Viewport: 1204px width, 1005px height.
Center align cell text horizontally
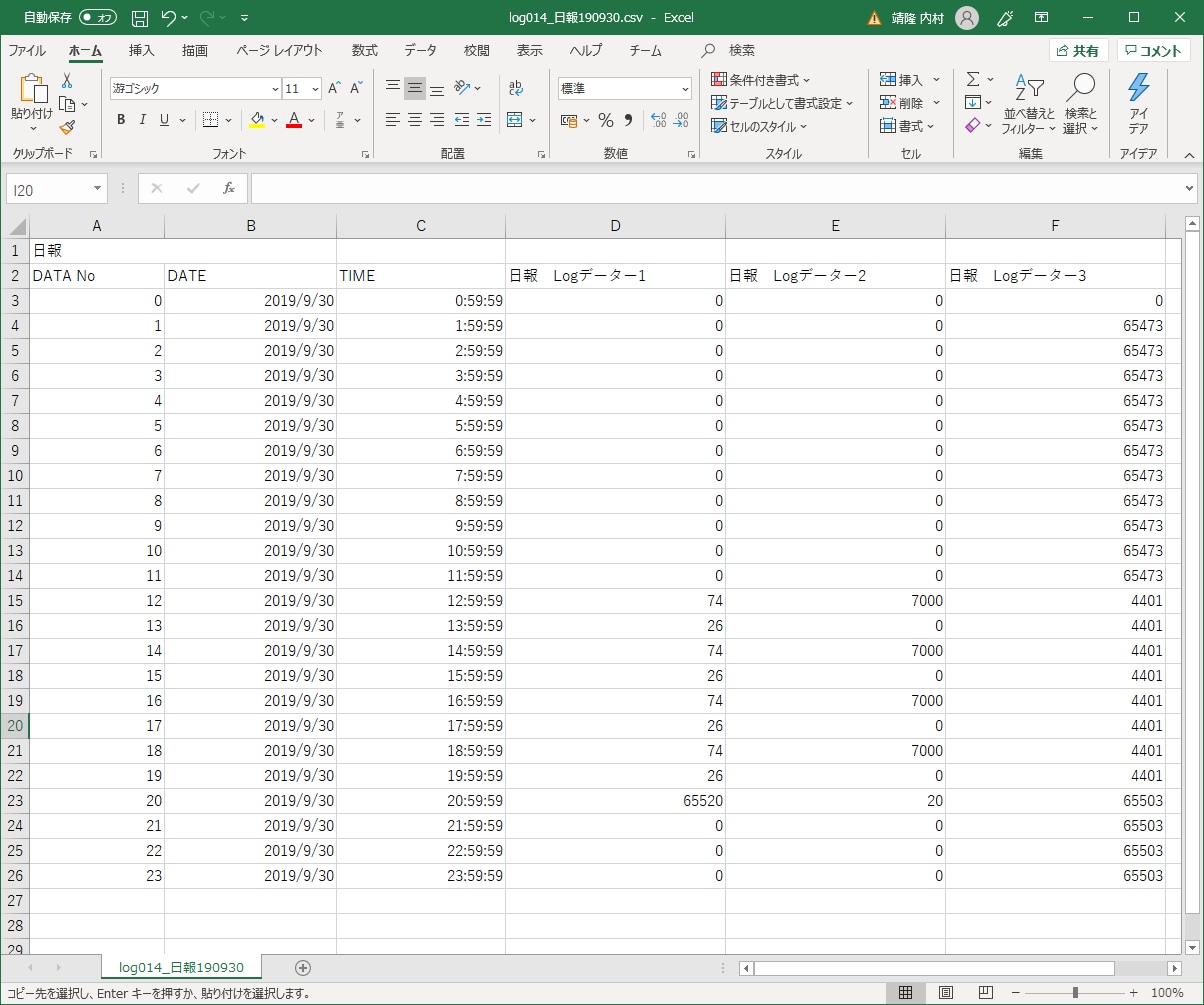point(415,120)
